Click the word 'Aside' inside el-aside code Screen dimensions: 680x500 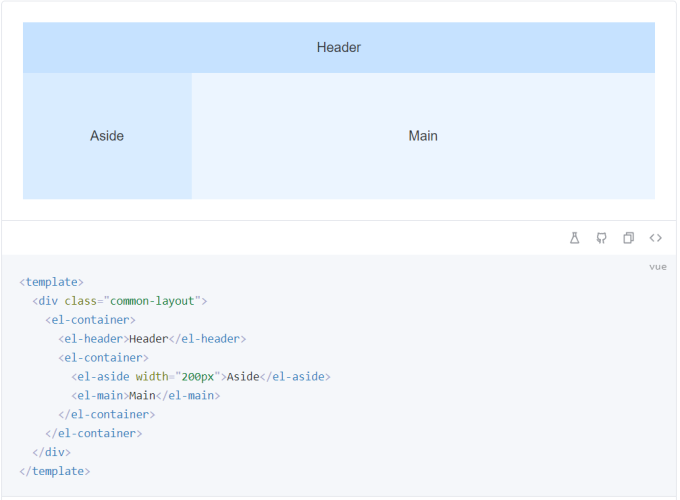point(243,377)
